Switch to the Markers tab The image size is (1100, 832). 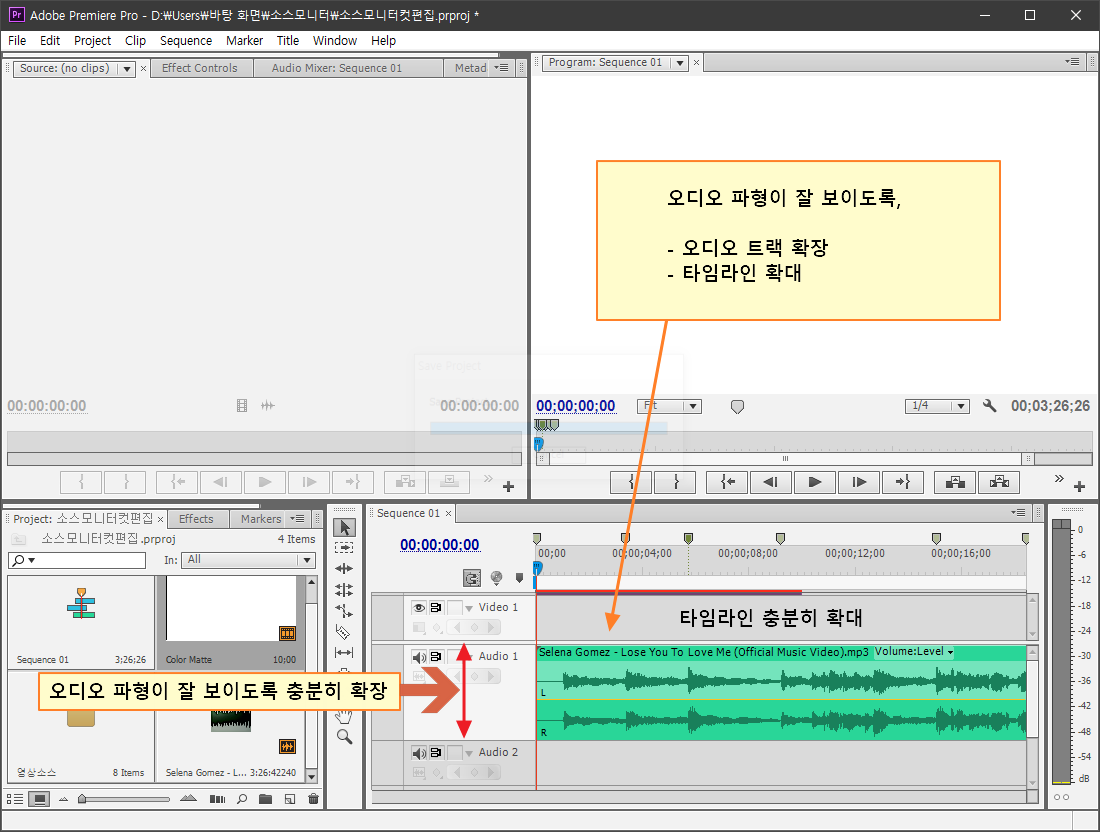click(x=261, y=519)
